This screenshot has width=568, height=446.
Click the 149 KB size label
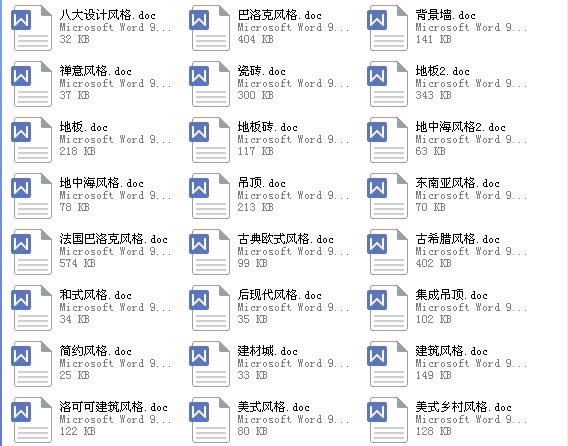coord(434,375)
